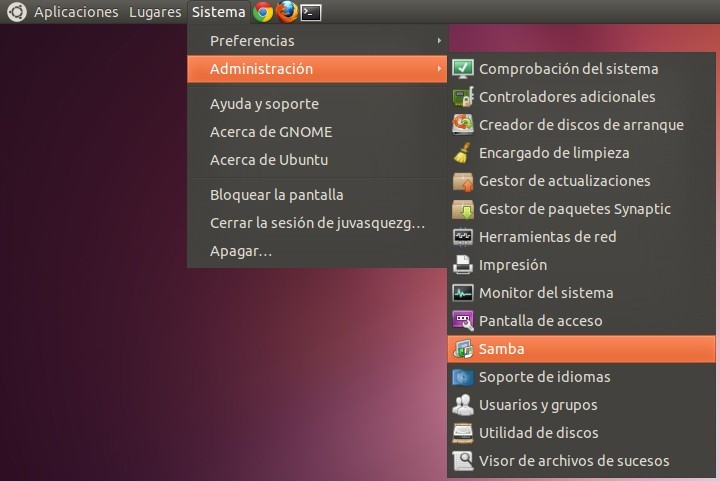
Task: Click the Sistema menu in the panel
Action: (x=219, y=12)
